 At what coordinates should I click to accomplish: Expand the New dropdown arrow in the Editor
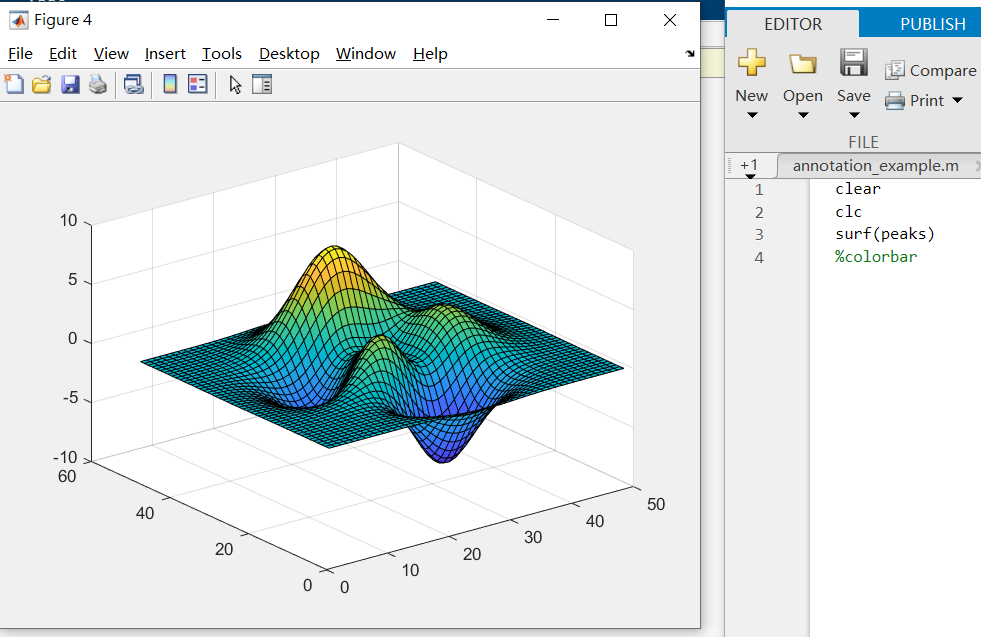point(751,112)
